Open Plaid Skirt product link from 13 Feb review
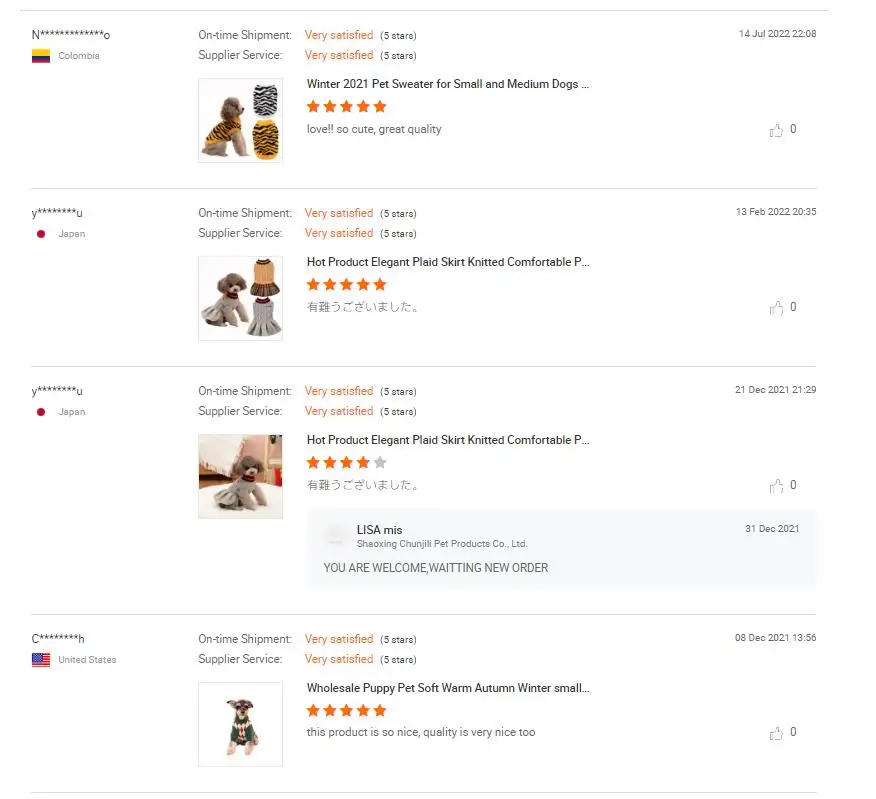Screen dimensions: 876x799 pyautogui.click(x=447, y=262)
